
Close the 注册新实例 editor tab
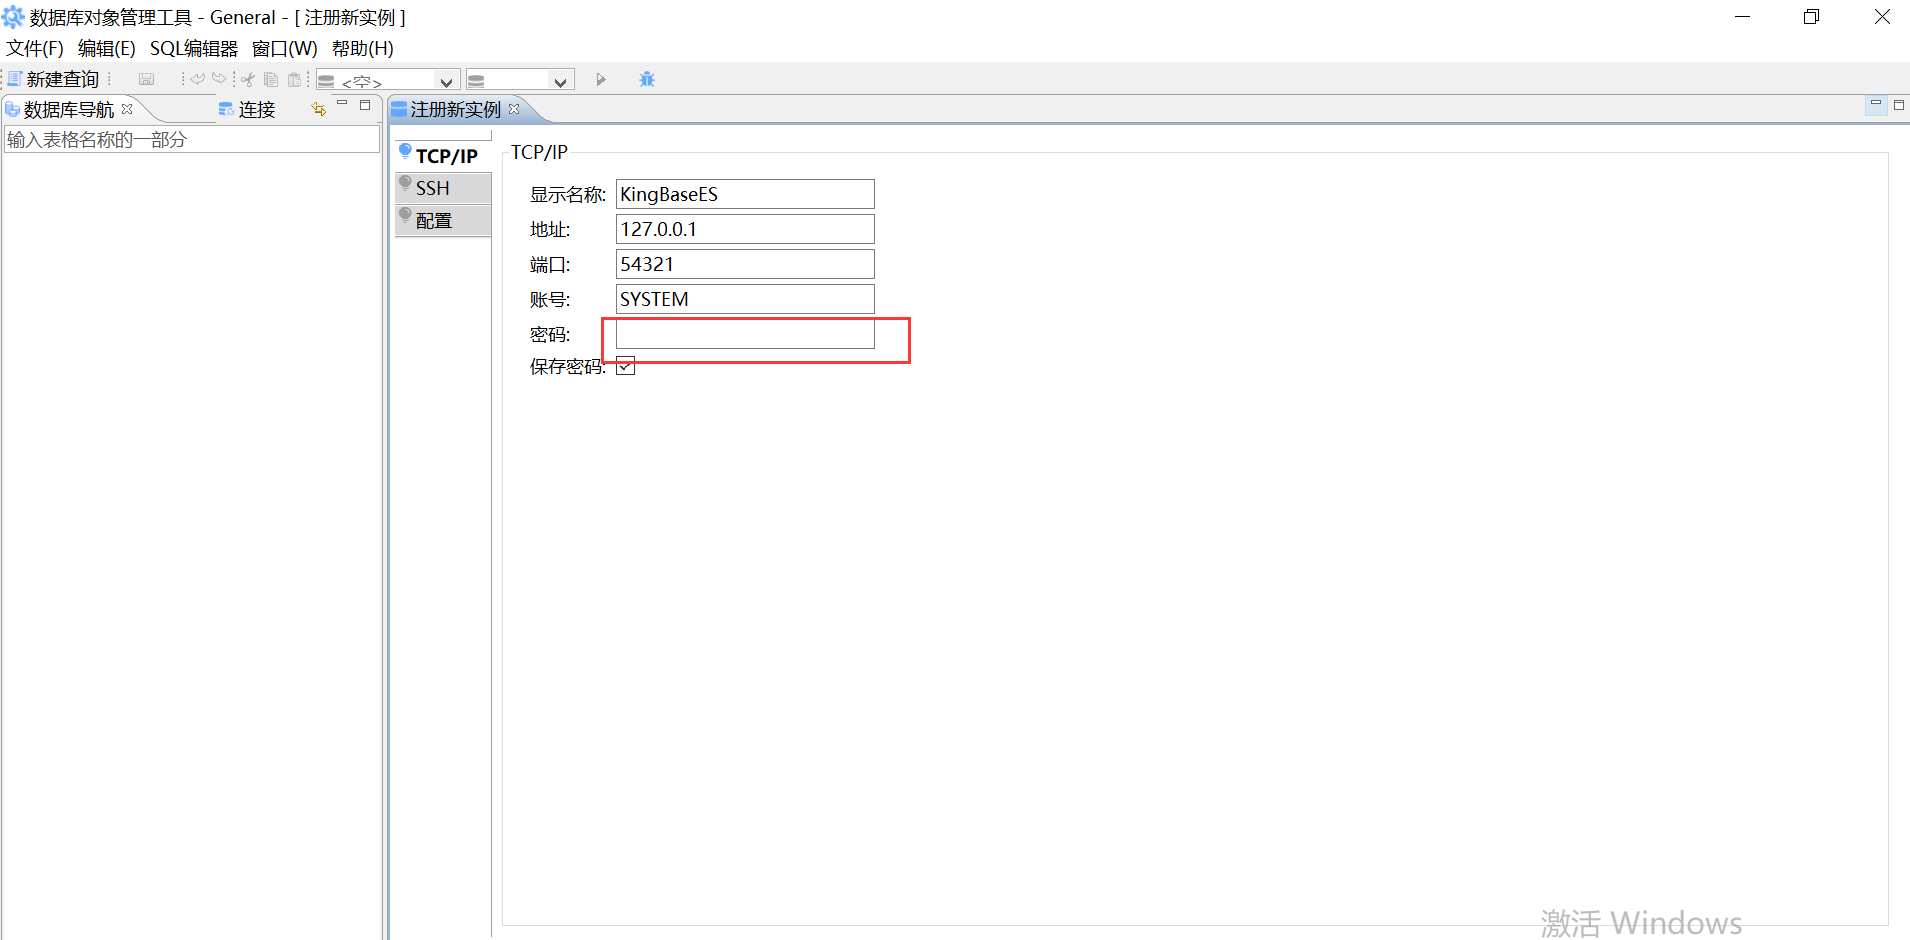(514, 108)
